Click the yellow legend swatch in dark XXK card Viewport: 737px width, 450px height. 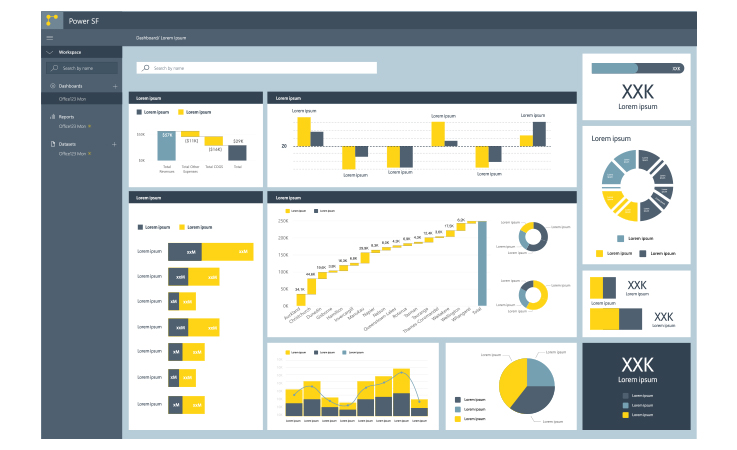click(625, 415)
